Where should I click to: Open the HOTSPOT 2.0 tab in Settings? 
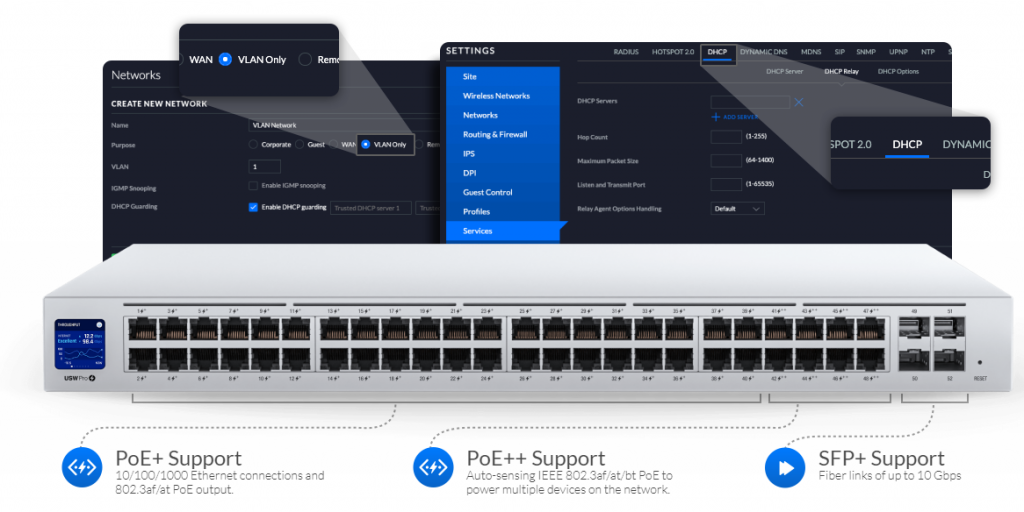coord(673,52)
